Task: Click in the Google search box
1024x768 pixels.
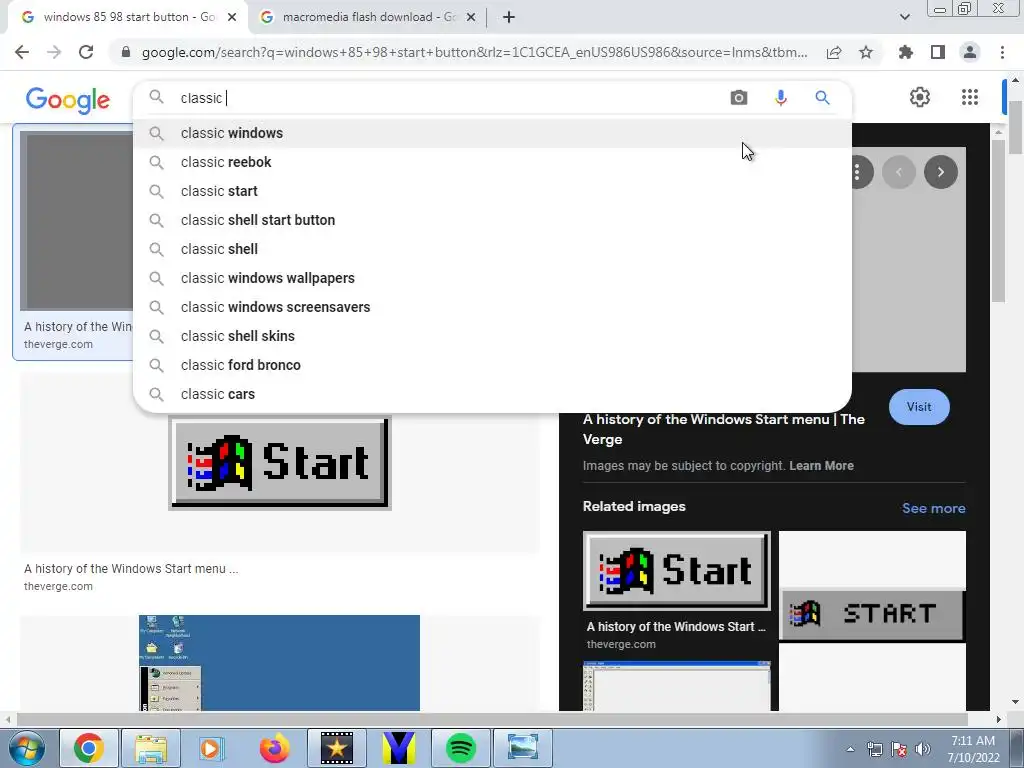Action: point(451,98)
